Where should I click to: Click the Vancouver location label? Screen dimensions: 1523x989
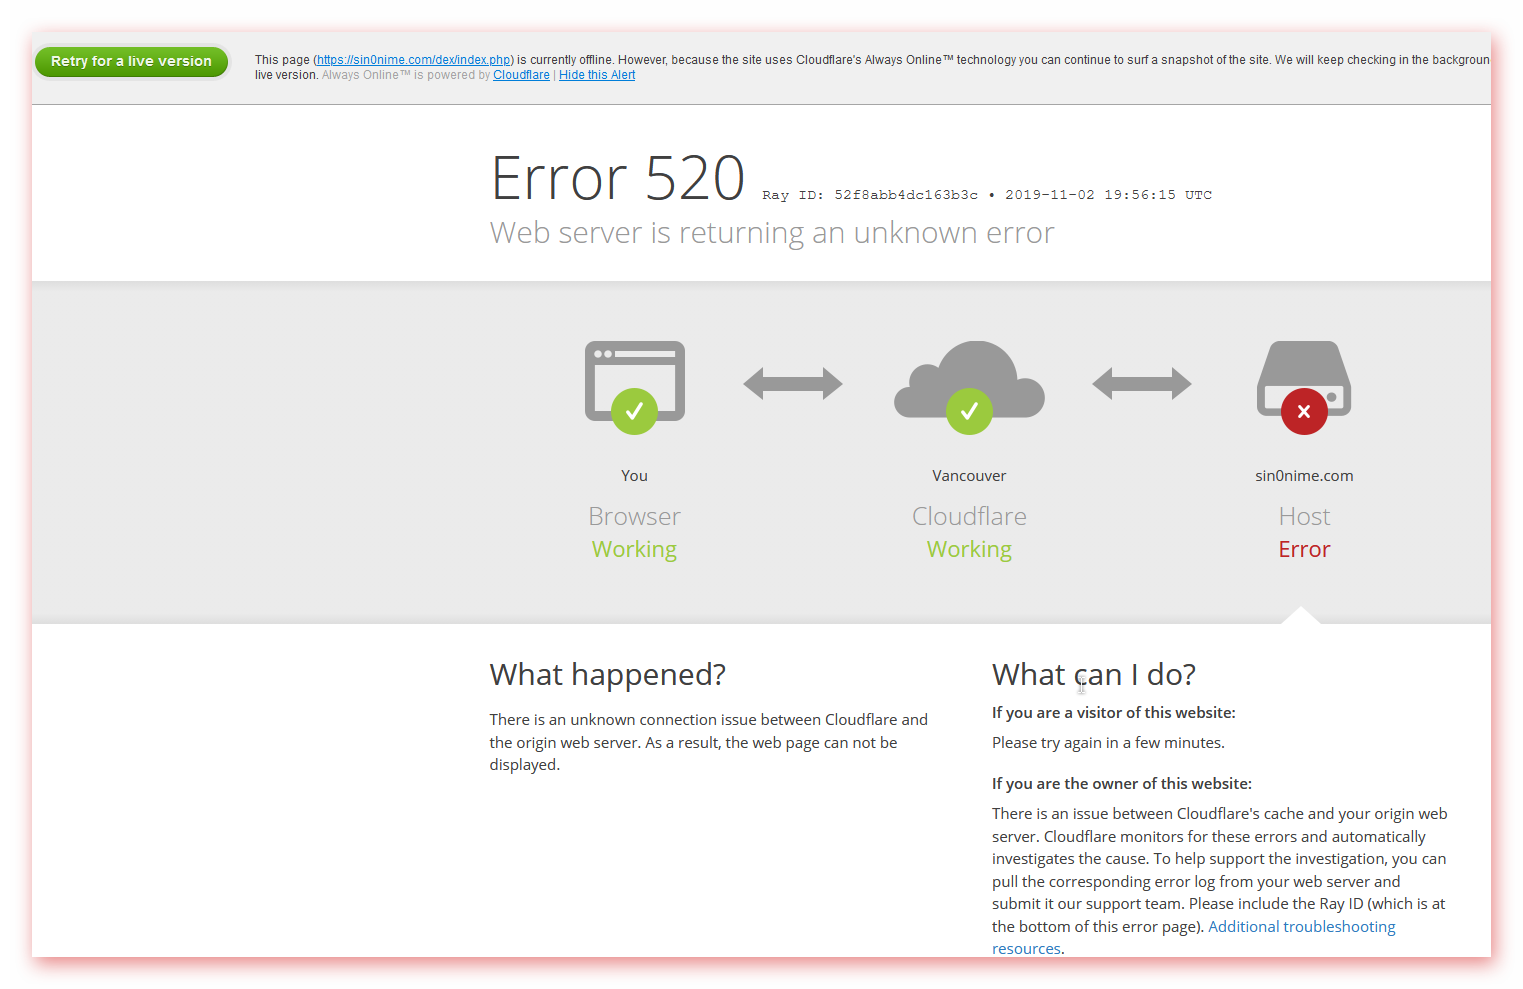[x=969, y=476]
